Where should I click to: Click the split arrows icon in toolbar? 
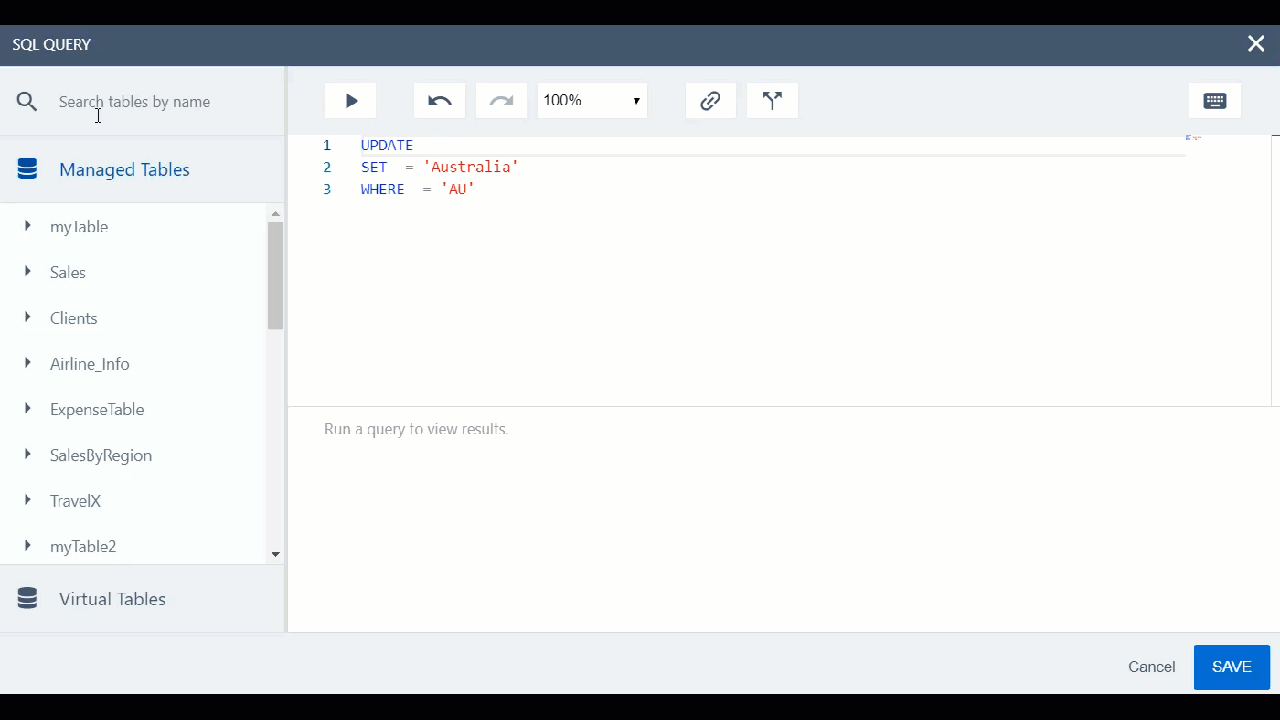(x=772, y=101)
